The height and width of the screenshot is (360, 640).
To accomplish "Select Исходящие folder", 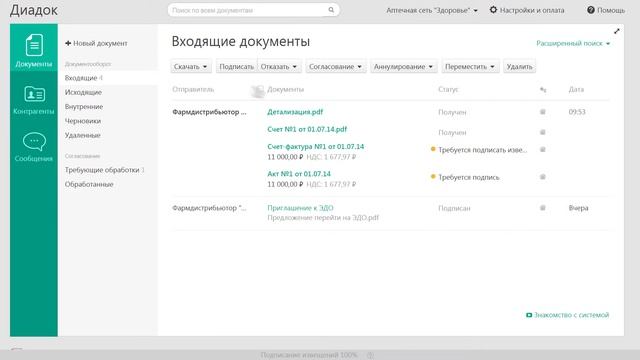I will [x=83, y=92].
